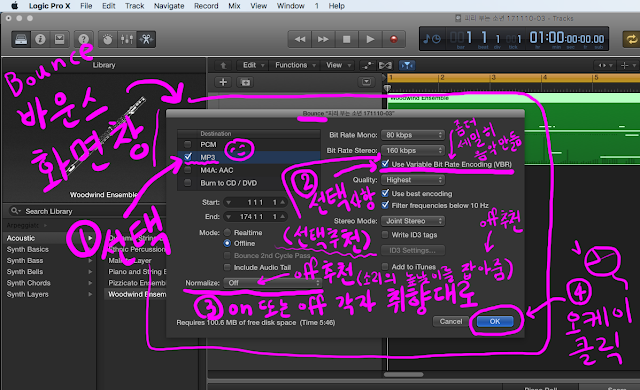640x390 pixels.
Task: Click the ID3 Settings button
Action: pyautogui.click(x=413, y=250)
